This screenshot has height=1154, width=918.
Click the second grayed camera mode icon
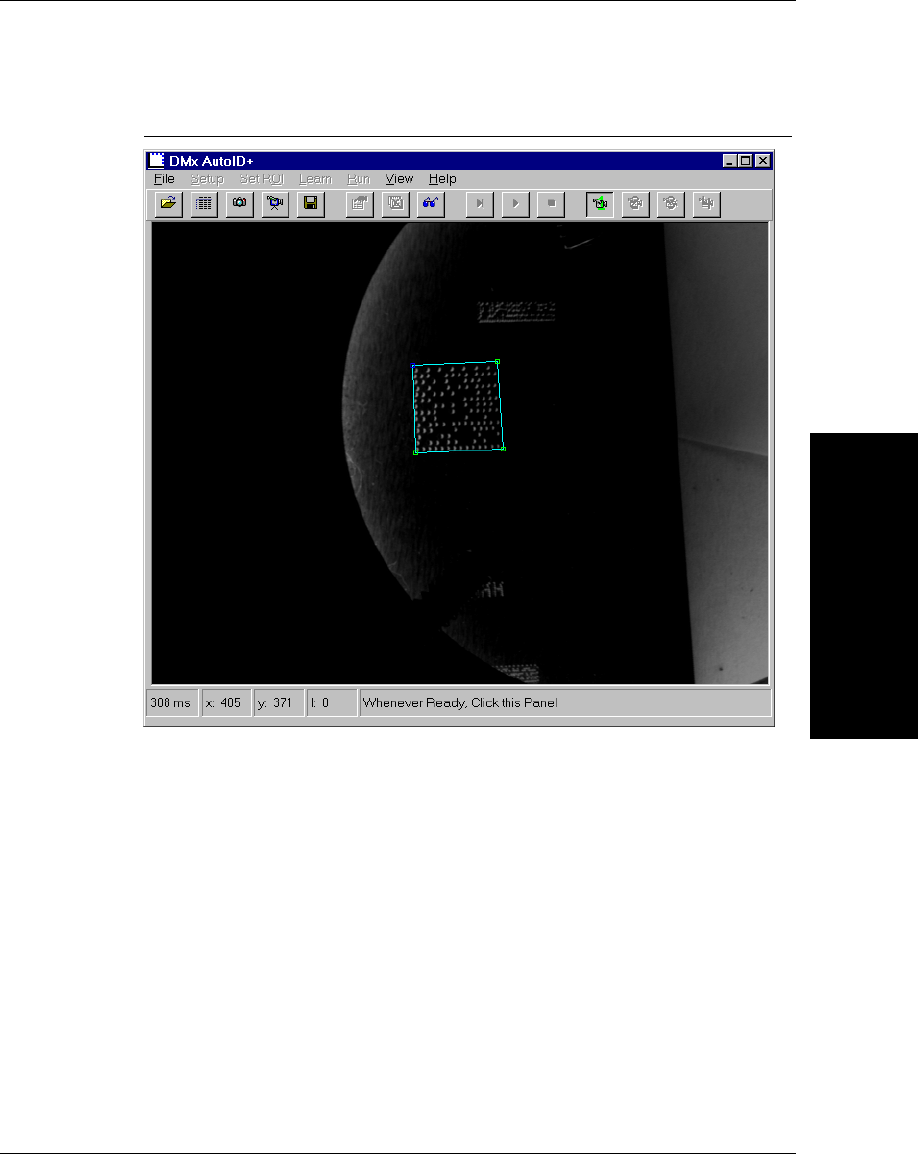coord(635,204)
